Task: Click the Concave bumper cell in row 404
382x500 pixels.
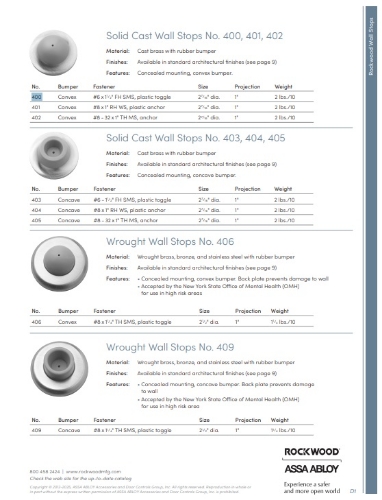Action: pyautogui.click(x=69, y=210)
